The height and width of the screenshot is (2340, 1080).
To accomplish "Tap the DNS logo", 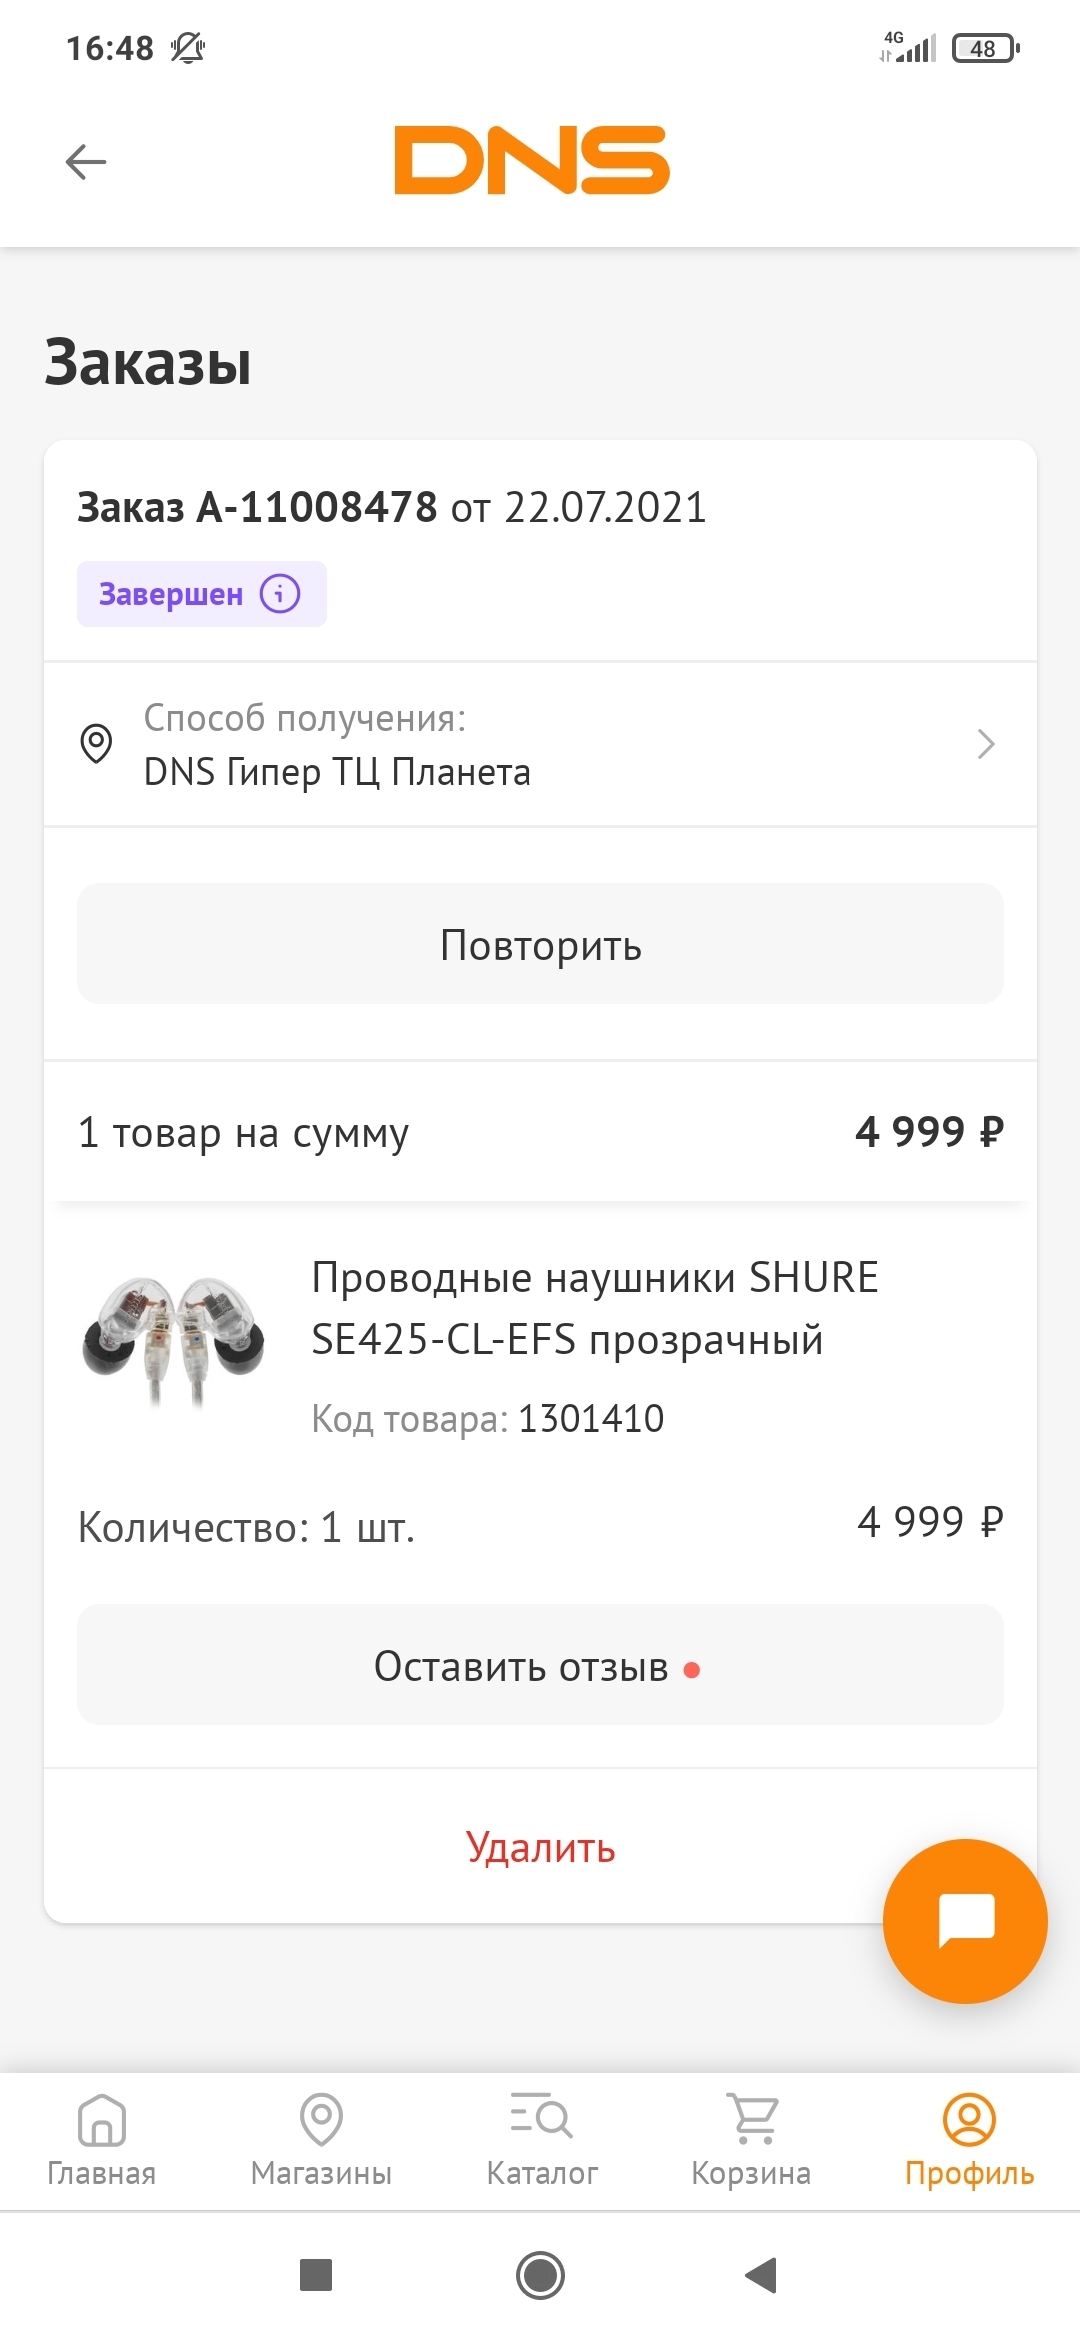I will point(532,160).
